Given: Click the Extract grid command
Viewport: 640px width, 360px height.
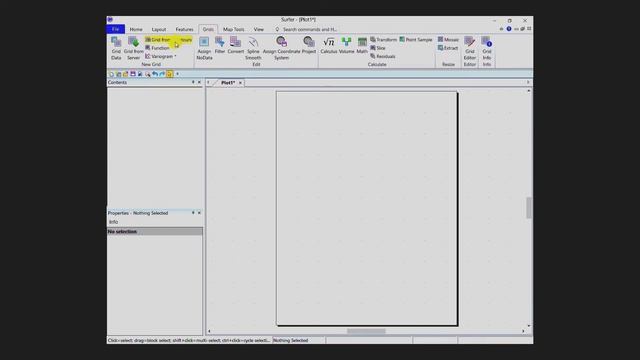Looking at the screenshot, I should (x=448, y=48).
